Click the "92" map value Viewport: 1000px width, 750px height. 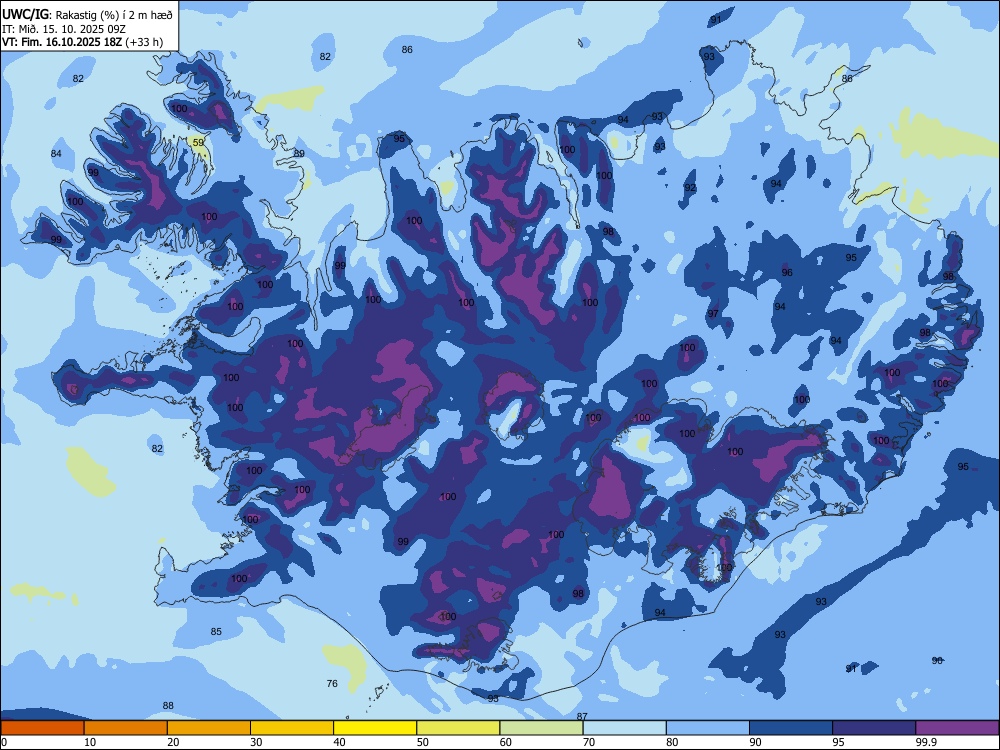[x=690, y=188]
